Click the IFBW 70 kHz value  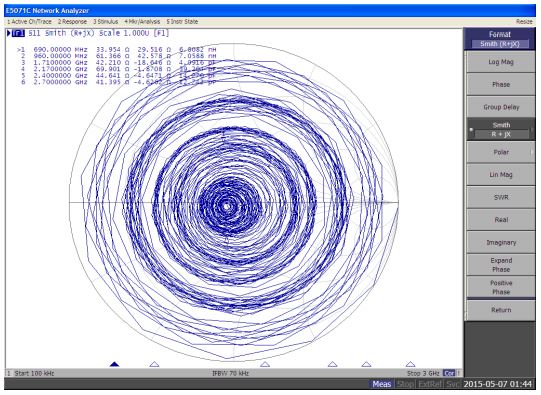tap(230, 373)
